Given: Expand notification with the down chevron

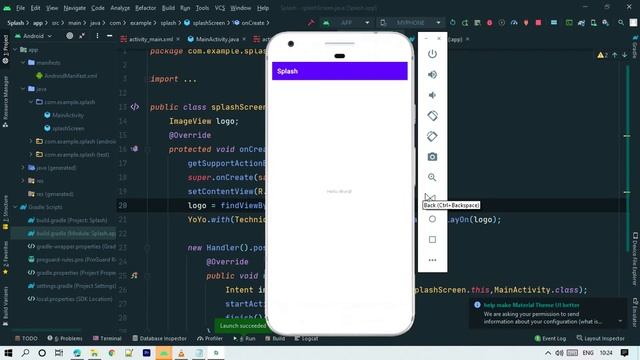Looking at the screenshot, I should (x=620, y=321).
